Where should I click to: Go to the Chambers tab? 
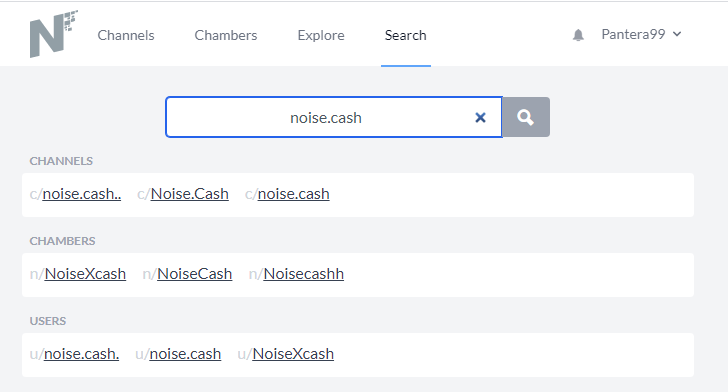click(226, 35)
